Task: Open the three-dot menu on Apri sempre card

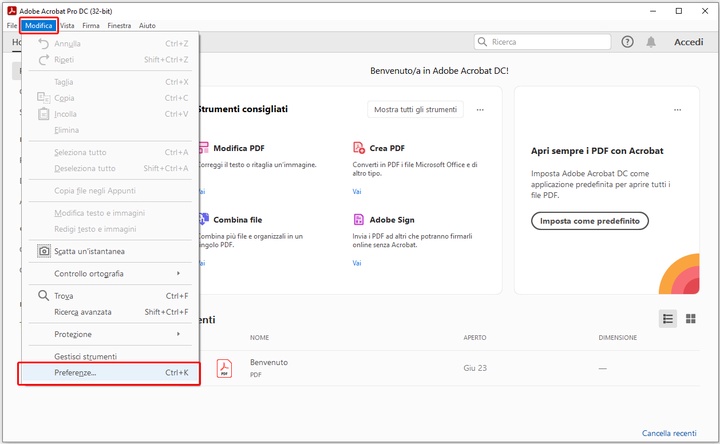Action: (x=677, y=110)
